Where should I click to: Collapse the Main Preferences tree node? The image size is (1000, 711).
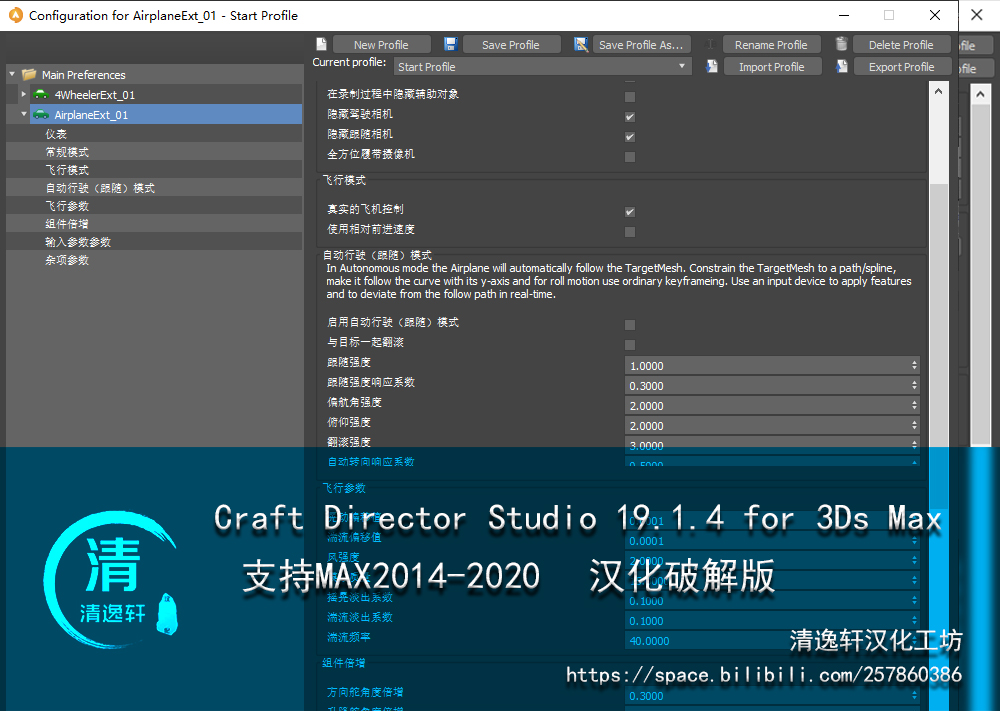click(x=12, y=74)
